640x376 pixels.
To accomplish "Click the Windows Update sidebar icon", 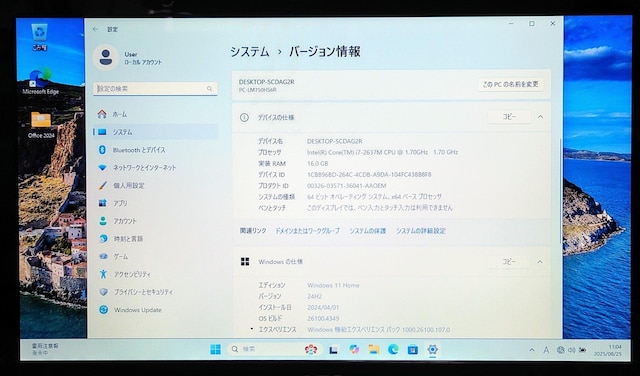I will tap(103, 310).
